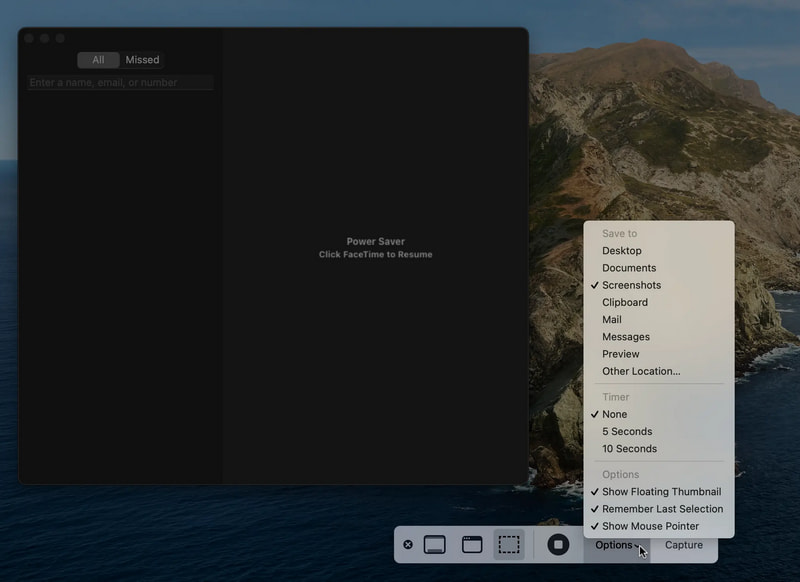
Task: Choose Documents as save destination
Action: tap(630, 267)
